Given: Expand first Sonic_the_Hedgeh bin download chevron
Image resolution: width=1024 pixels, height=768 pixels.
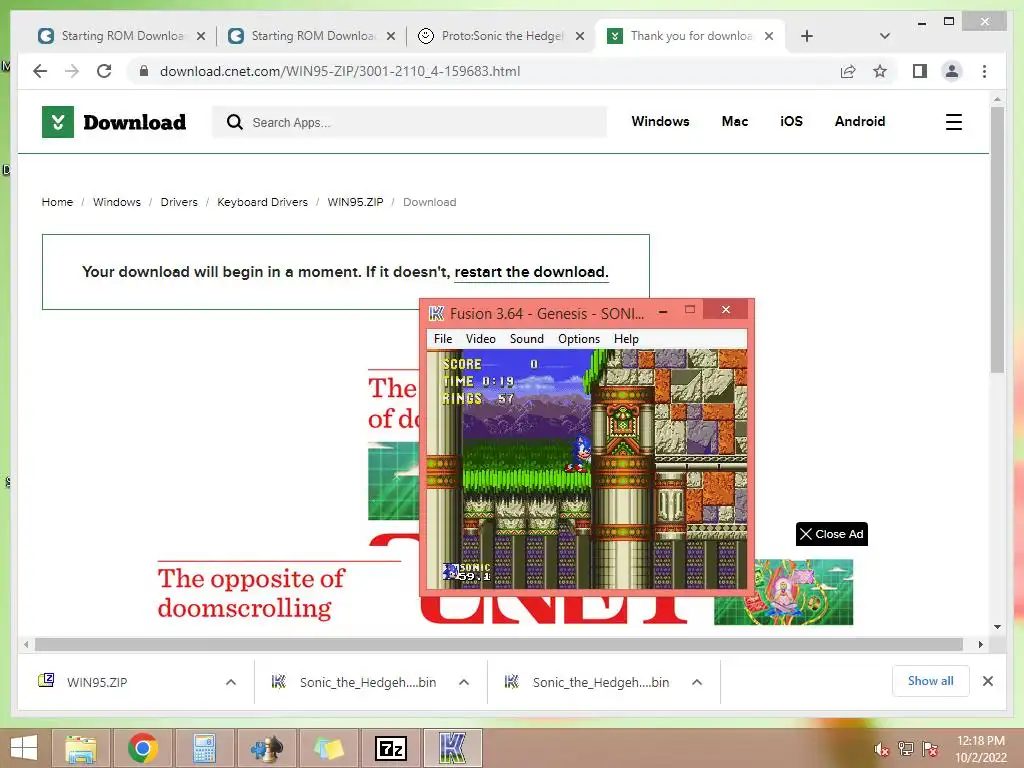Looking at the screenshot, I should [x=464, y=682].
